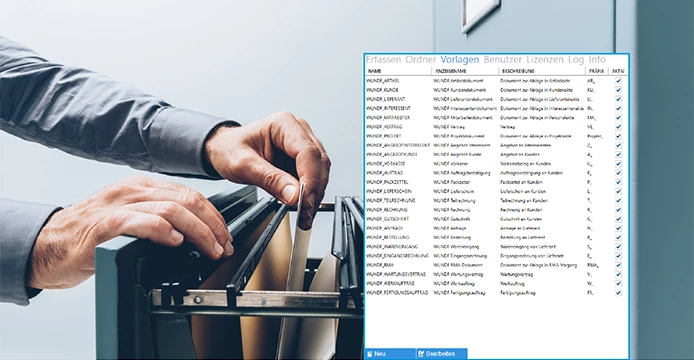
Task: Click the 'Projekt_' prefix cell
Action: (x=595, y=136)
